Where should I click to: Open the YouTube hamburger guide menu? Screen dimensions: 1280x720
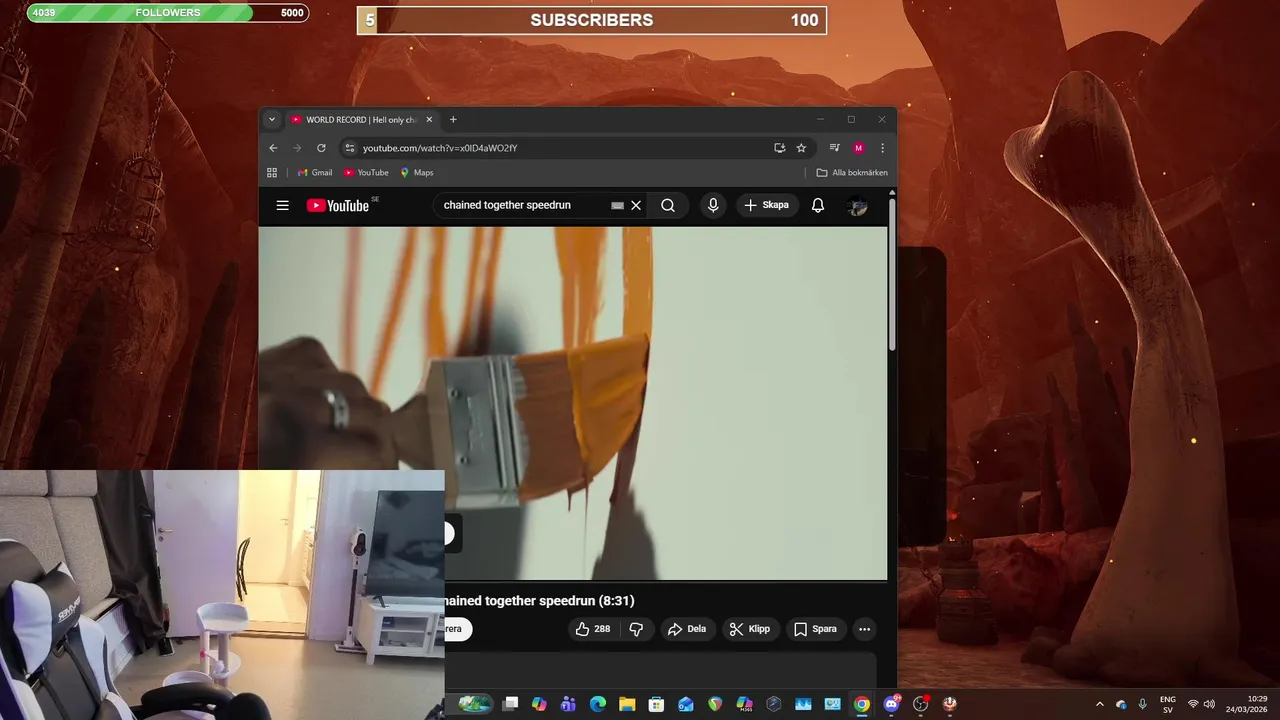coord(283,205)
